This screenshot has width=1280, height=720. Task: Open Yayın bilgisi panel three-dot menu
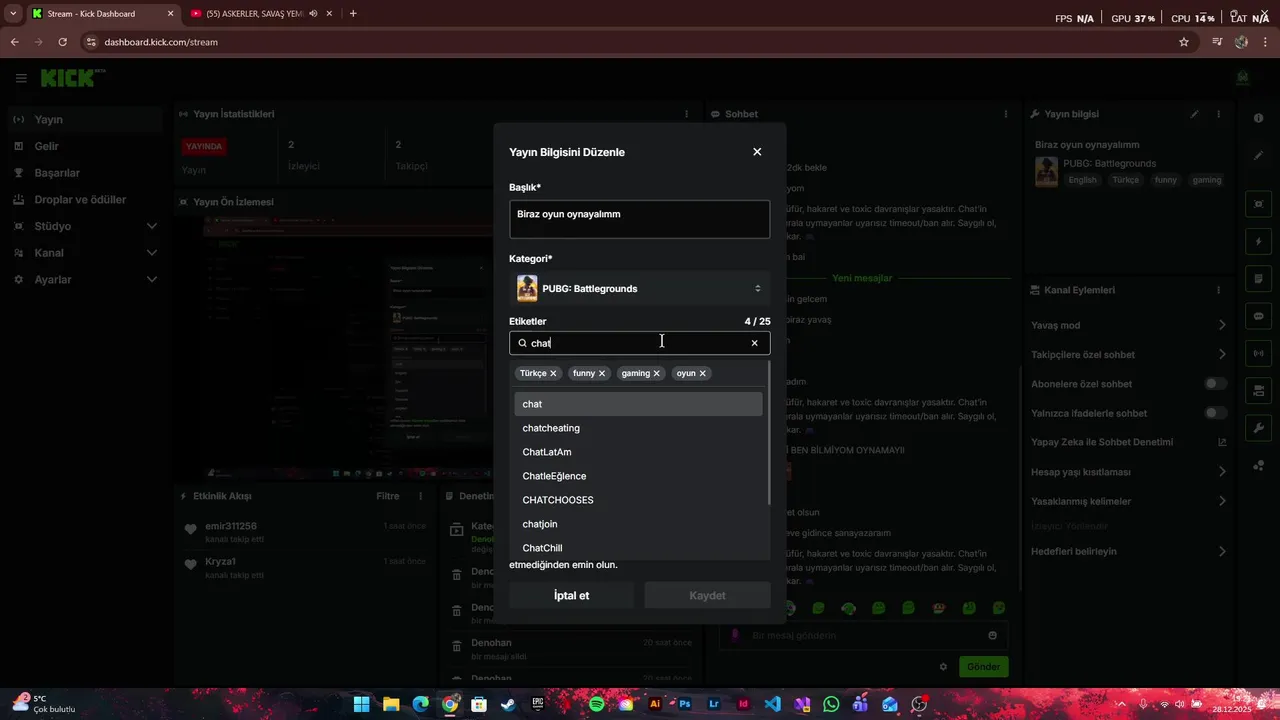point(1218,114)
